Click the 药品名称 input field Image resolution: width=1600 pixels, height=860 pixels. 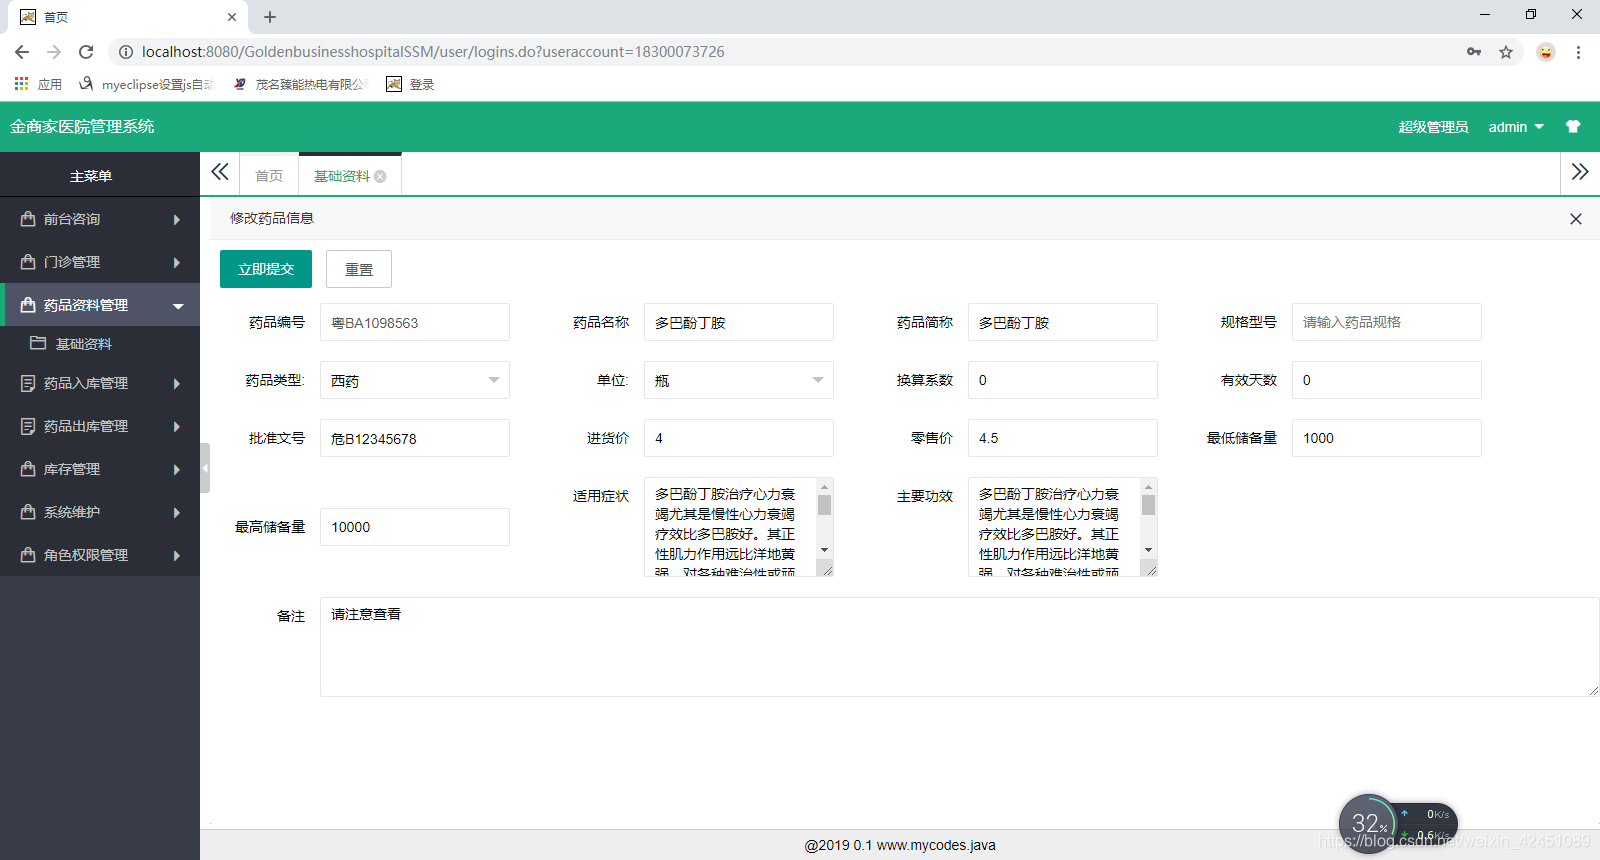pyautogui.click(x=739, y=322)
